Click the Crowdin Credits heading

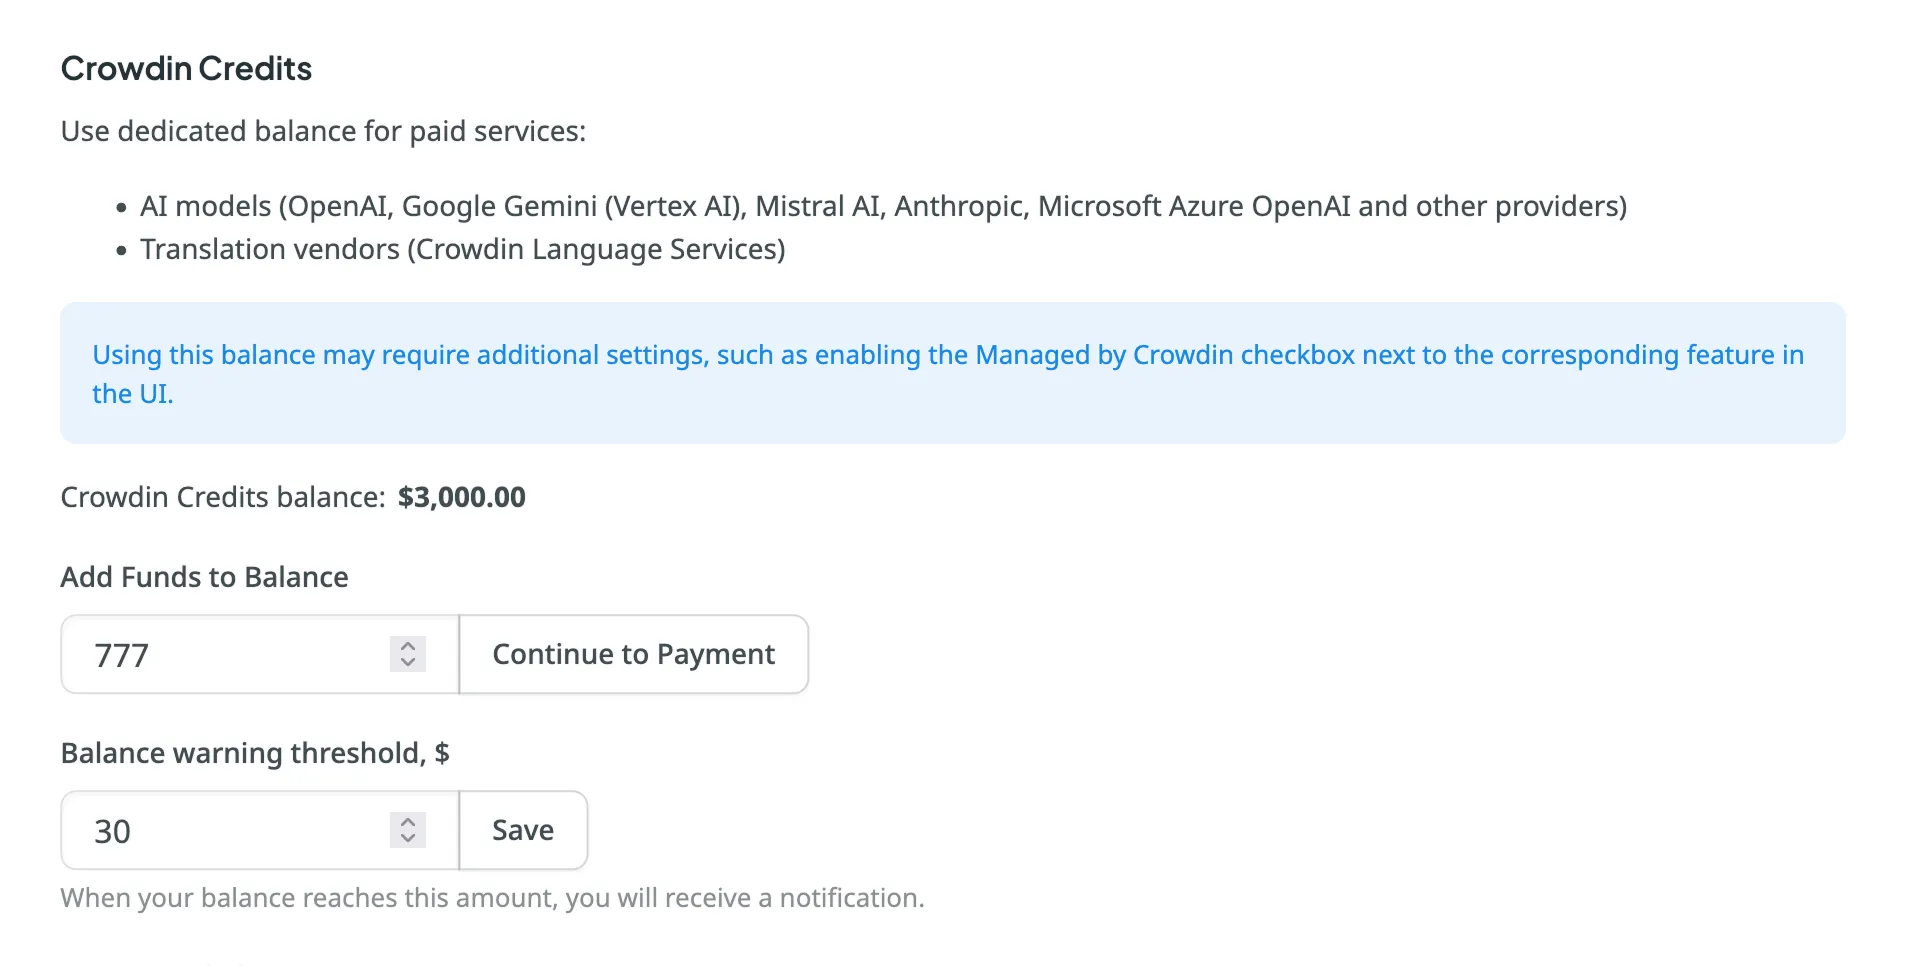click(186, 68)
